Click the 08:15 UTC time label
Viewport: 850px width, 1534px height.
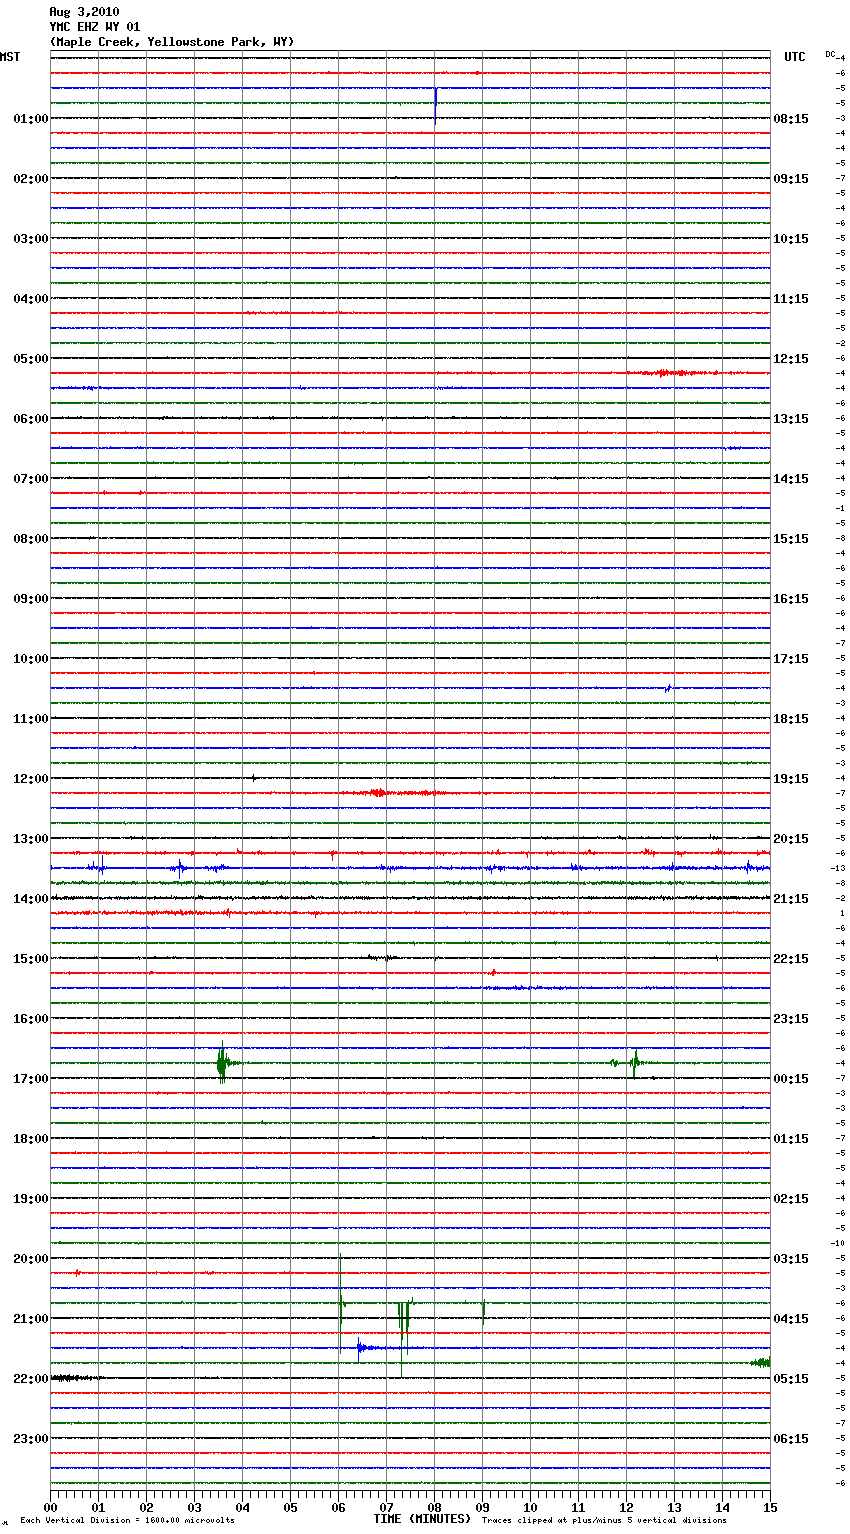tap(791, 119)
